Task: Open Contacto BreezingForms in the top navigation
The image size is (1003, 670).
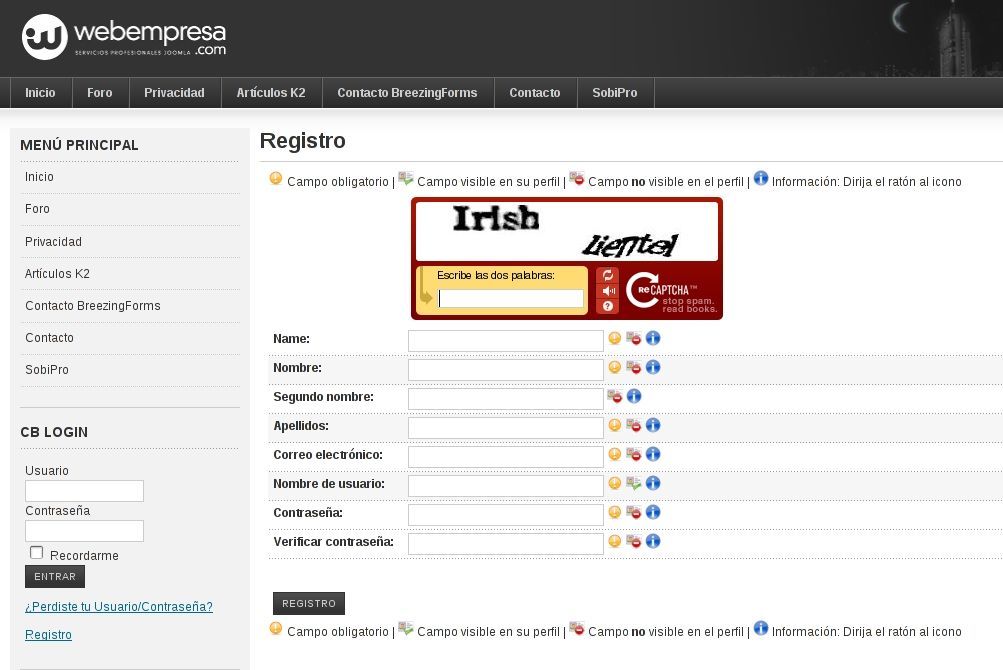Action: [407, 93]
